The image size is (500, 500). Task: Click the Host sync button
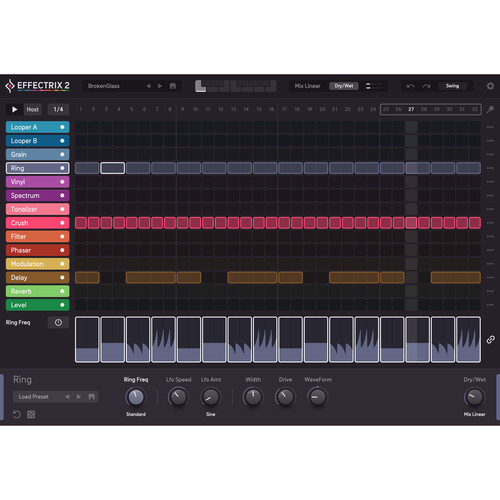coord(32,109)
